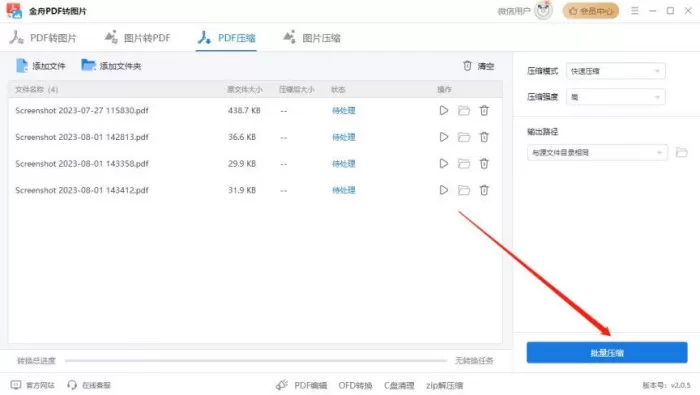Open output folder for Screenshot 2023-08-01 143412.pdf
This screenshot has height=395, width=700.
464,190
